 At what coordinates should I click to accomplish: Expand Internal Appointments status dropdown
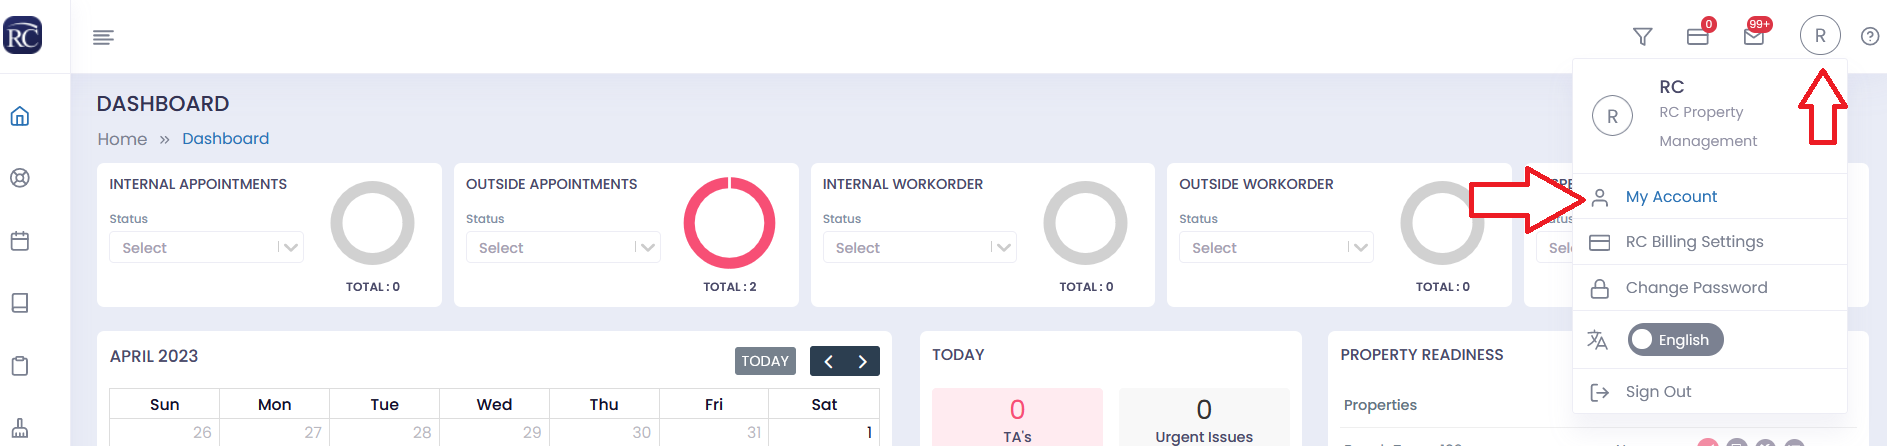coord(206,247)
